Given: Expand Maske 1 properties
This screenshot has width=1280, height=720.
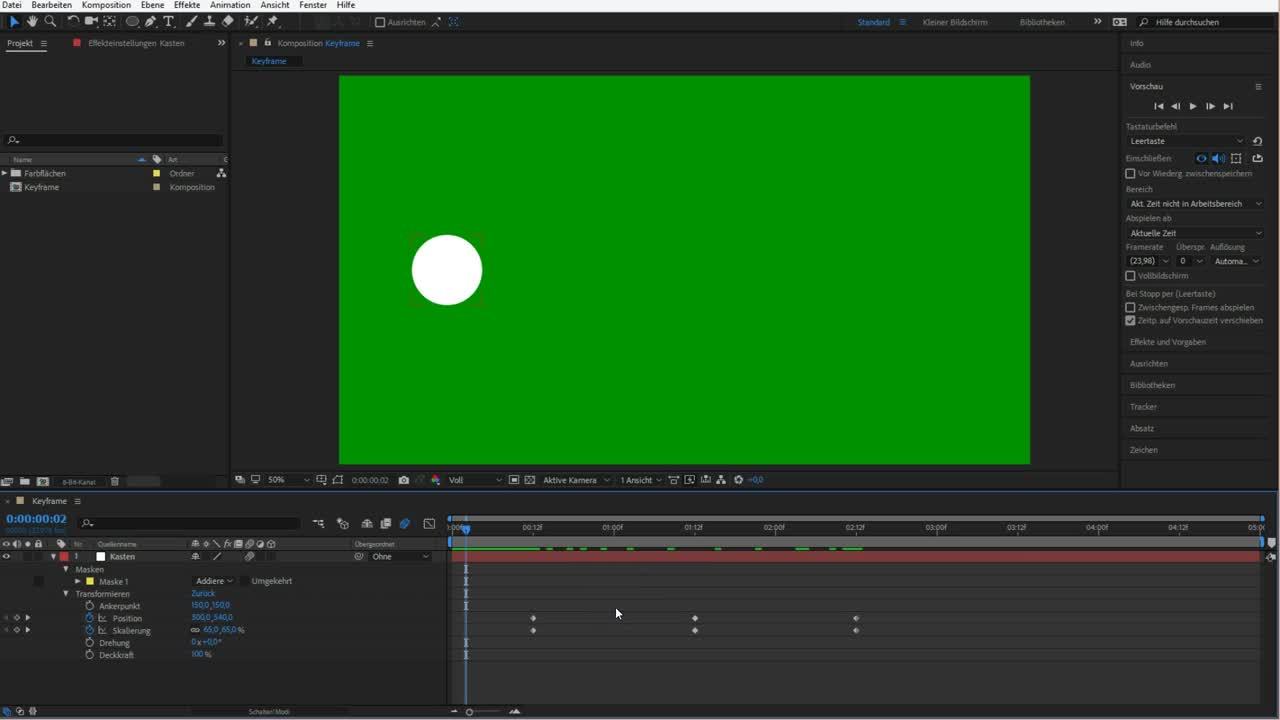Looking at the screenshot, I should 78,581.
